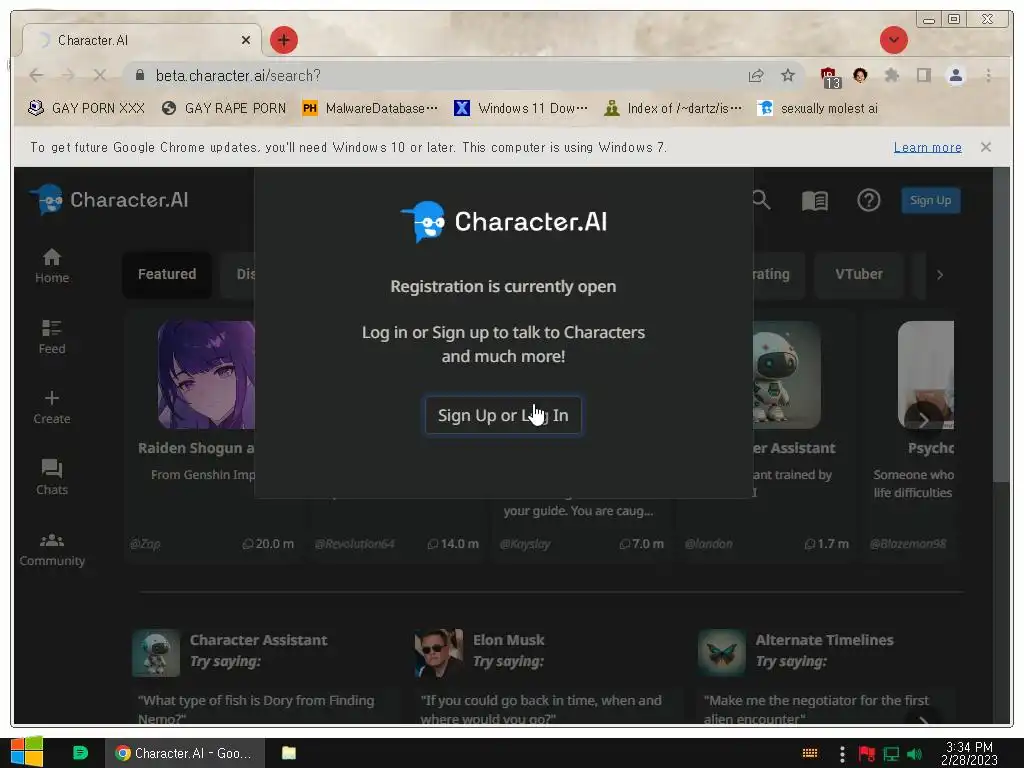Click the search magnifier icon in header

click(x=761, y=200)
